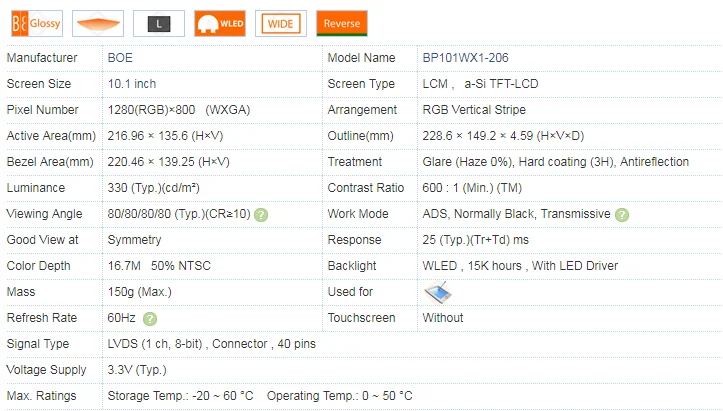723x411 pixels.
Task: Click the orange Reverse badge
Action: 342,24
